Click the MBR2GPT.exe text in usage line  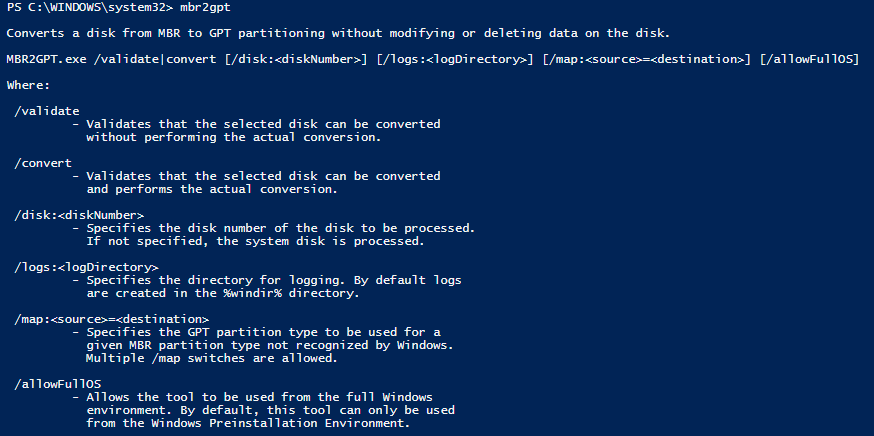click(x=47, y=59)
